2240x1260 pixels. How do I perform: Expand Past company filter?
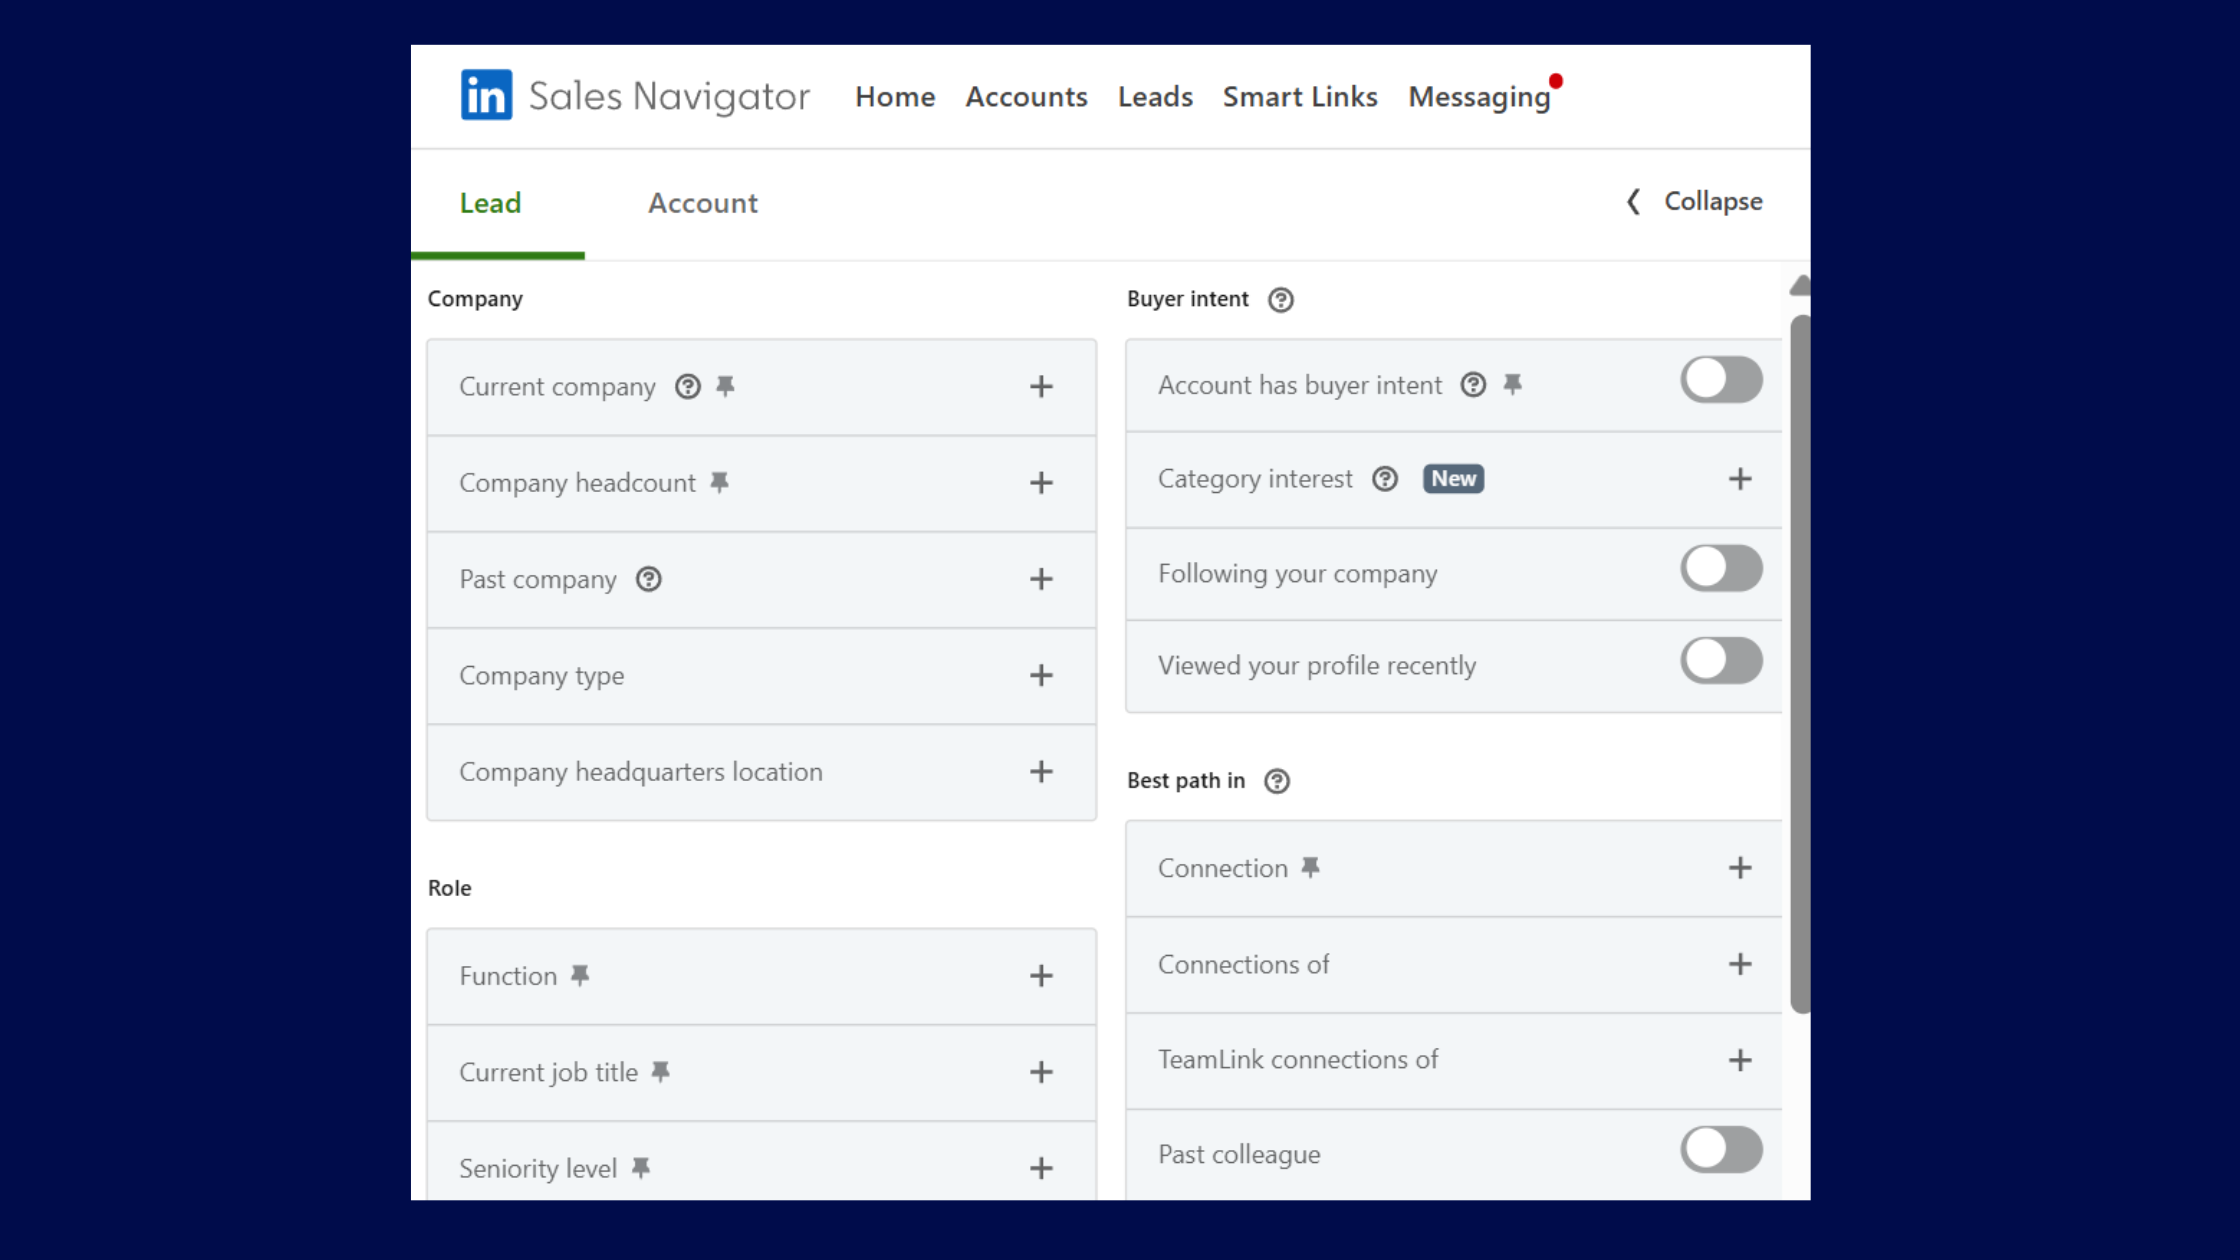tap(1041, 579)
